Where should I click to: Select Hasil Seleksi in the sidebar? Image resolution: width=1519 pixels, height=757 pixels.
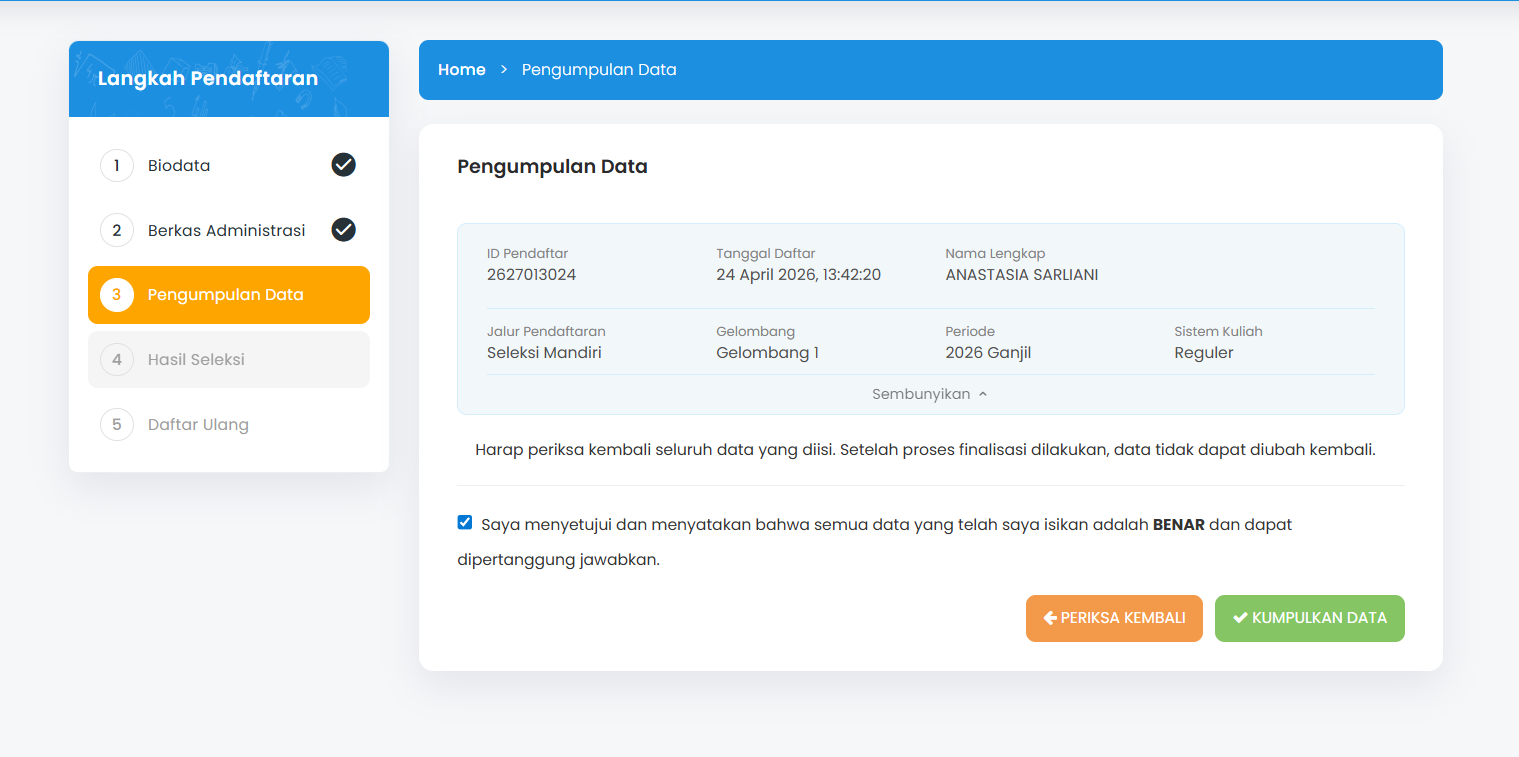196,359
